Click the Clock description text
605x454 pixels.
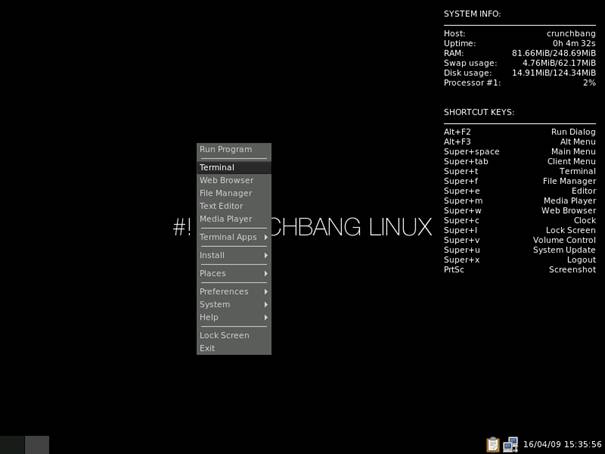[585, 220]
